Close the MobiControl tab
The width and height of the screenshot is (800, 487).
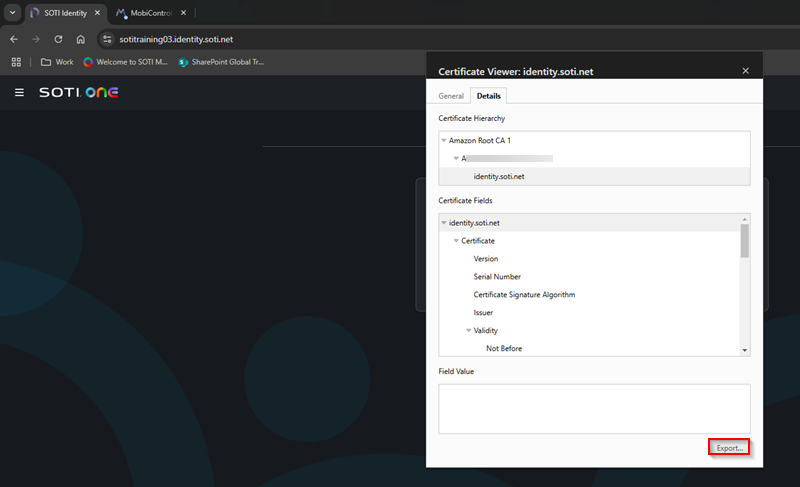point(183,13)
